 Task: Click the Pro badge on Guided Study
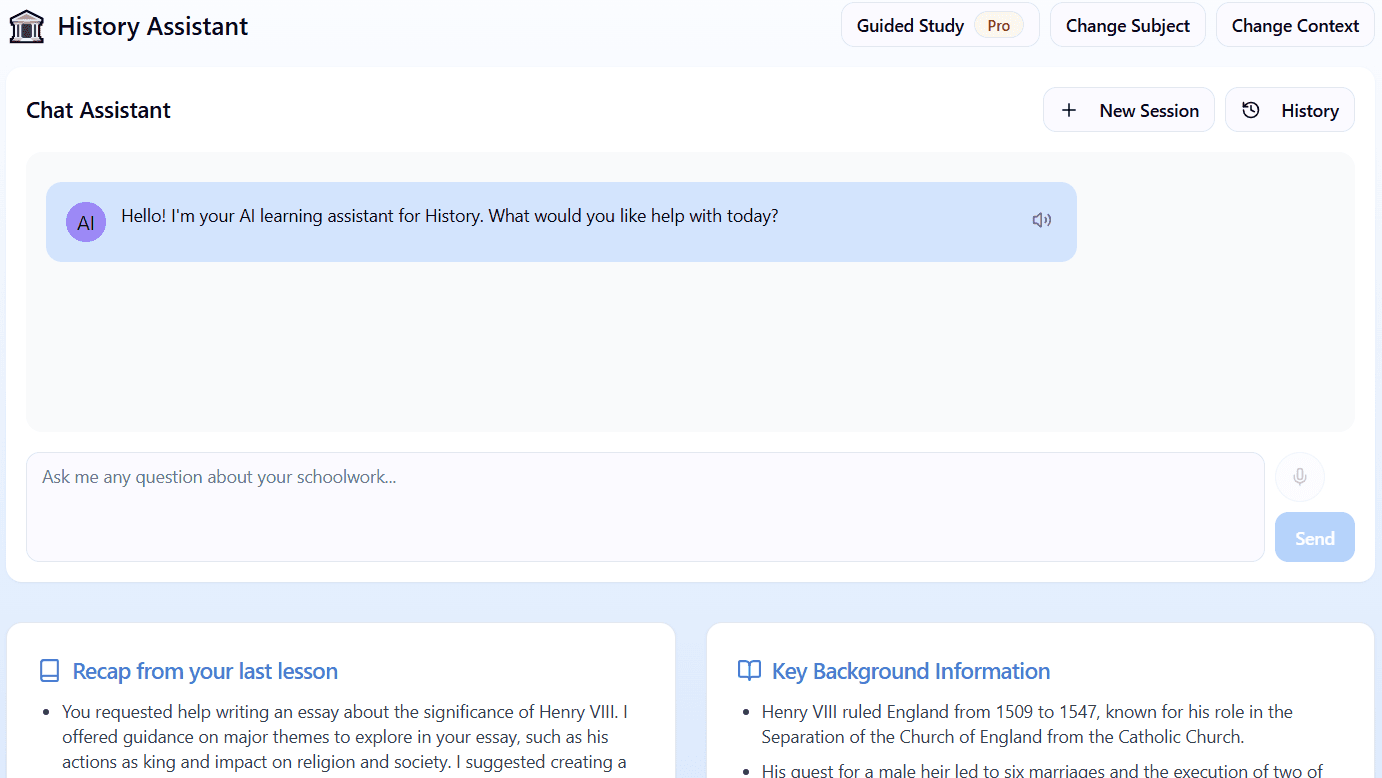(x=998, y=26)
